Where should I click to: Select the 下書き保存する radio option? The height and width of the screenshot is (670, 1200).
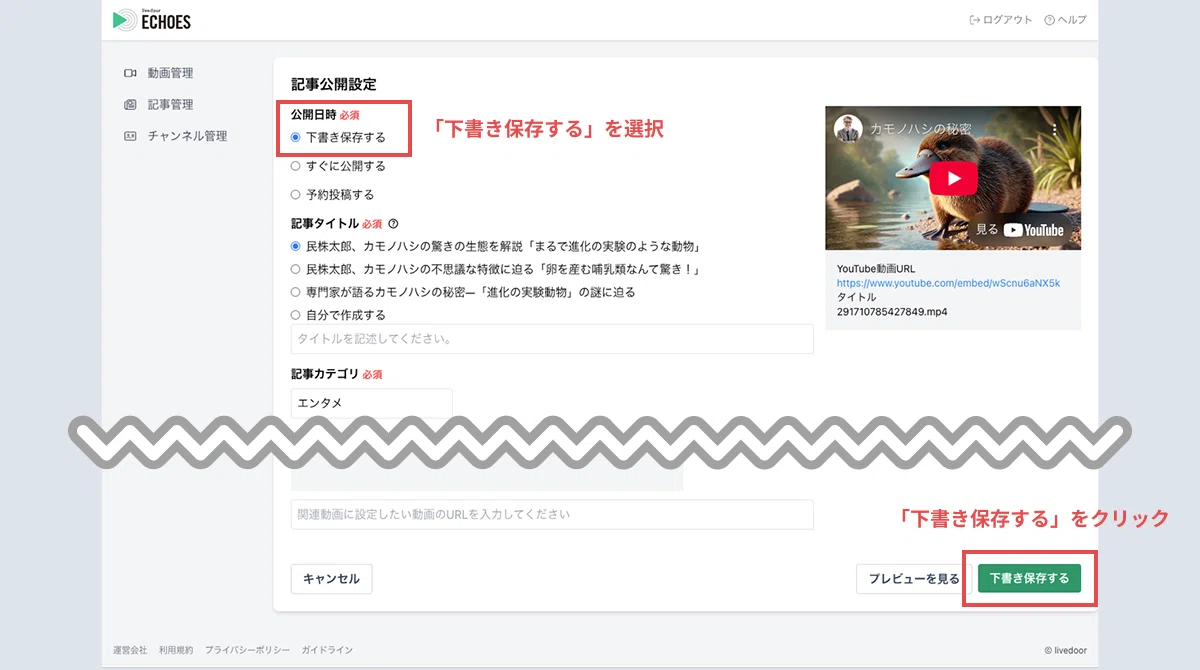coord(295,137)
